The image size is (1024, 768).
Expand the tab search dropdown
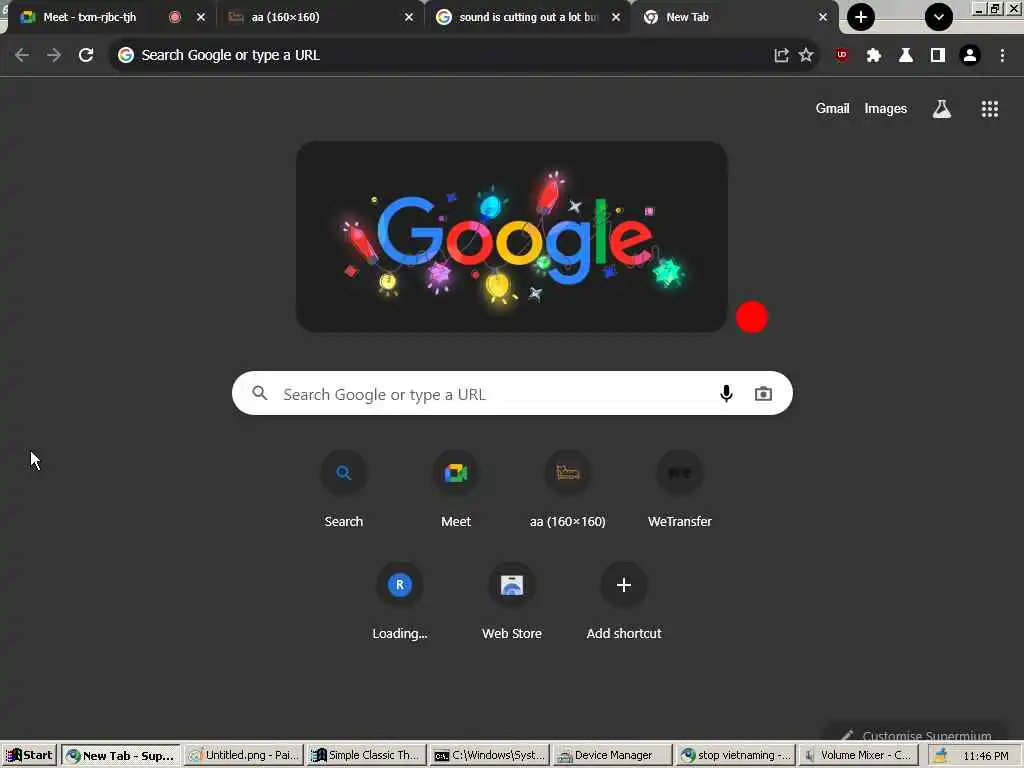click(x=938, y=17)
